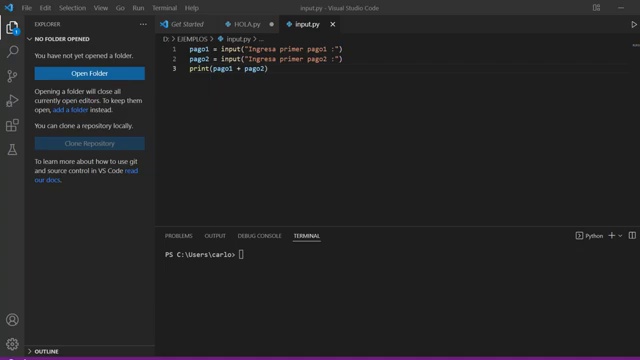This screenshot has height=360, width=640.
Task: Switch to the Debug Console tab
Action: [x=259, y=236]
